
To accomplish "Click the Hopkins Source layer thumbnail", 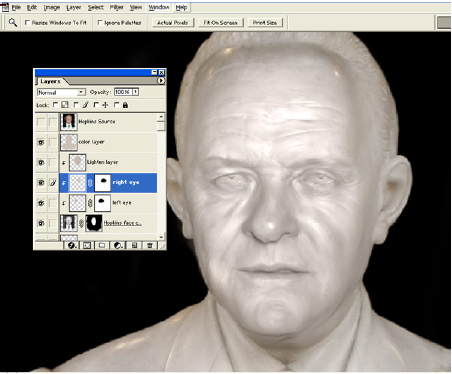I will click(69, 122).
